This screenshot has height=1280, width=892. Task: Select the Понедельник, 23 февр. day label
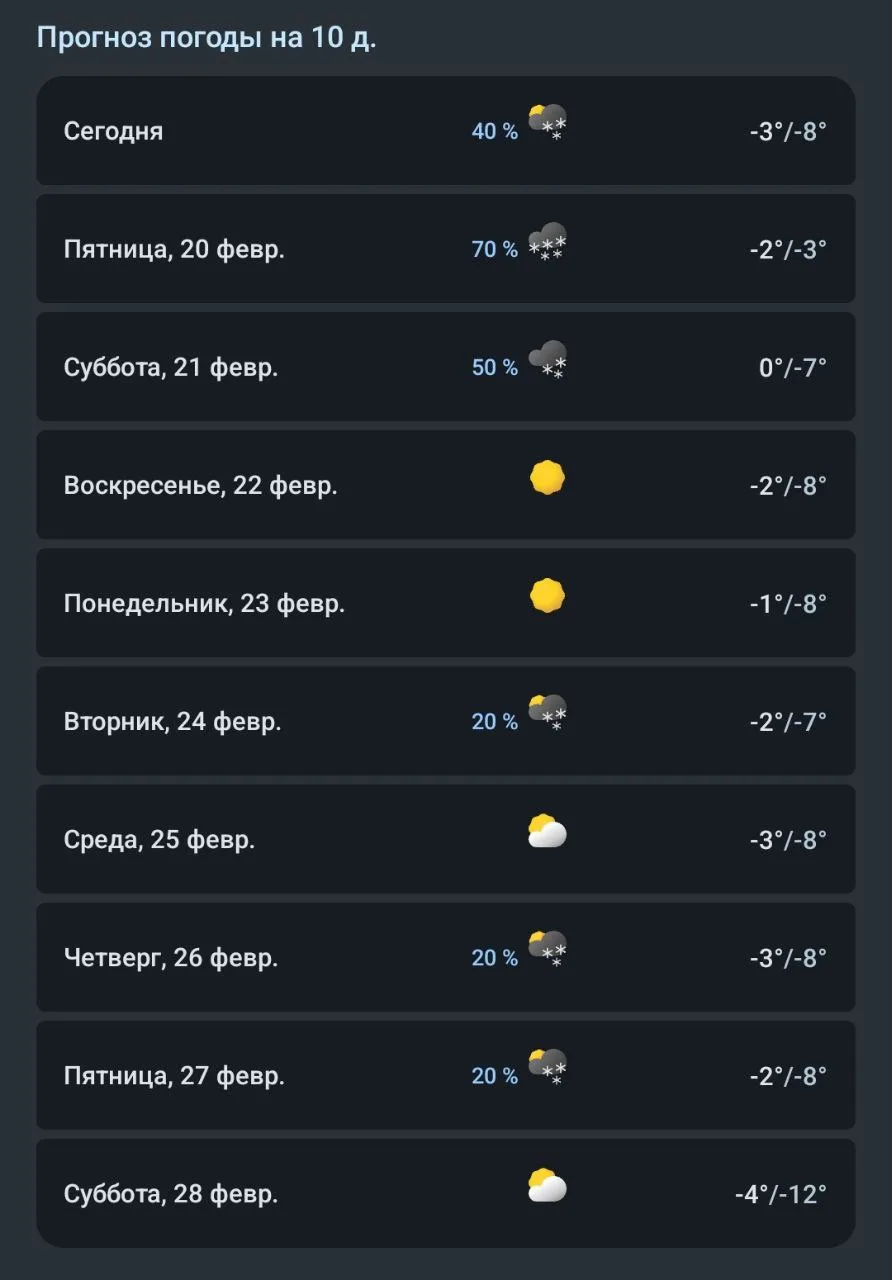coord(204,603)
